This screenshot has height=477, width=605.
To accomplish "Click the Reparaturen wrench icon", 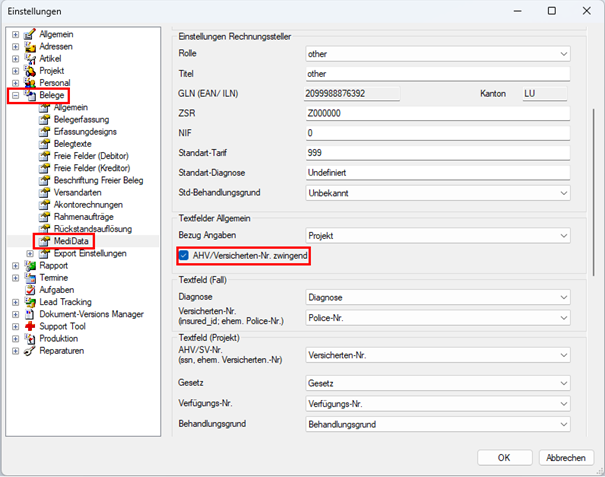I will [30, 351].
